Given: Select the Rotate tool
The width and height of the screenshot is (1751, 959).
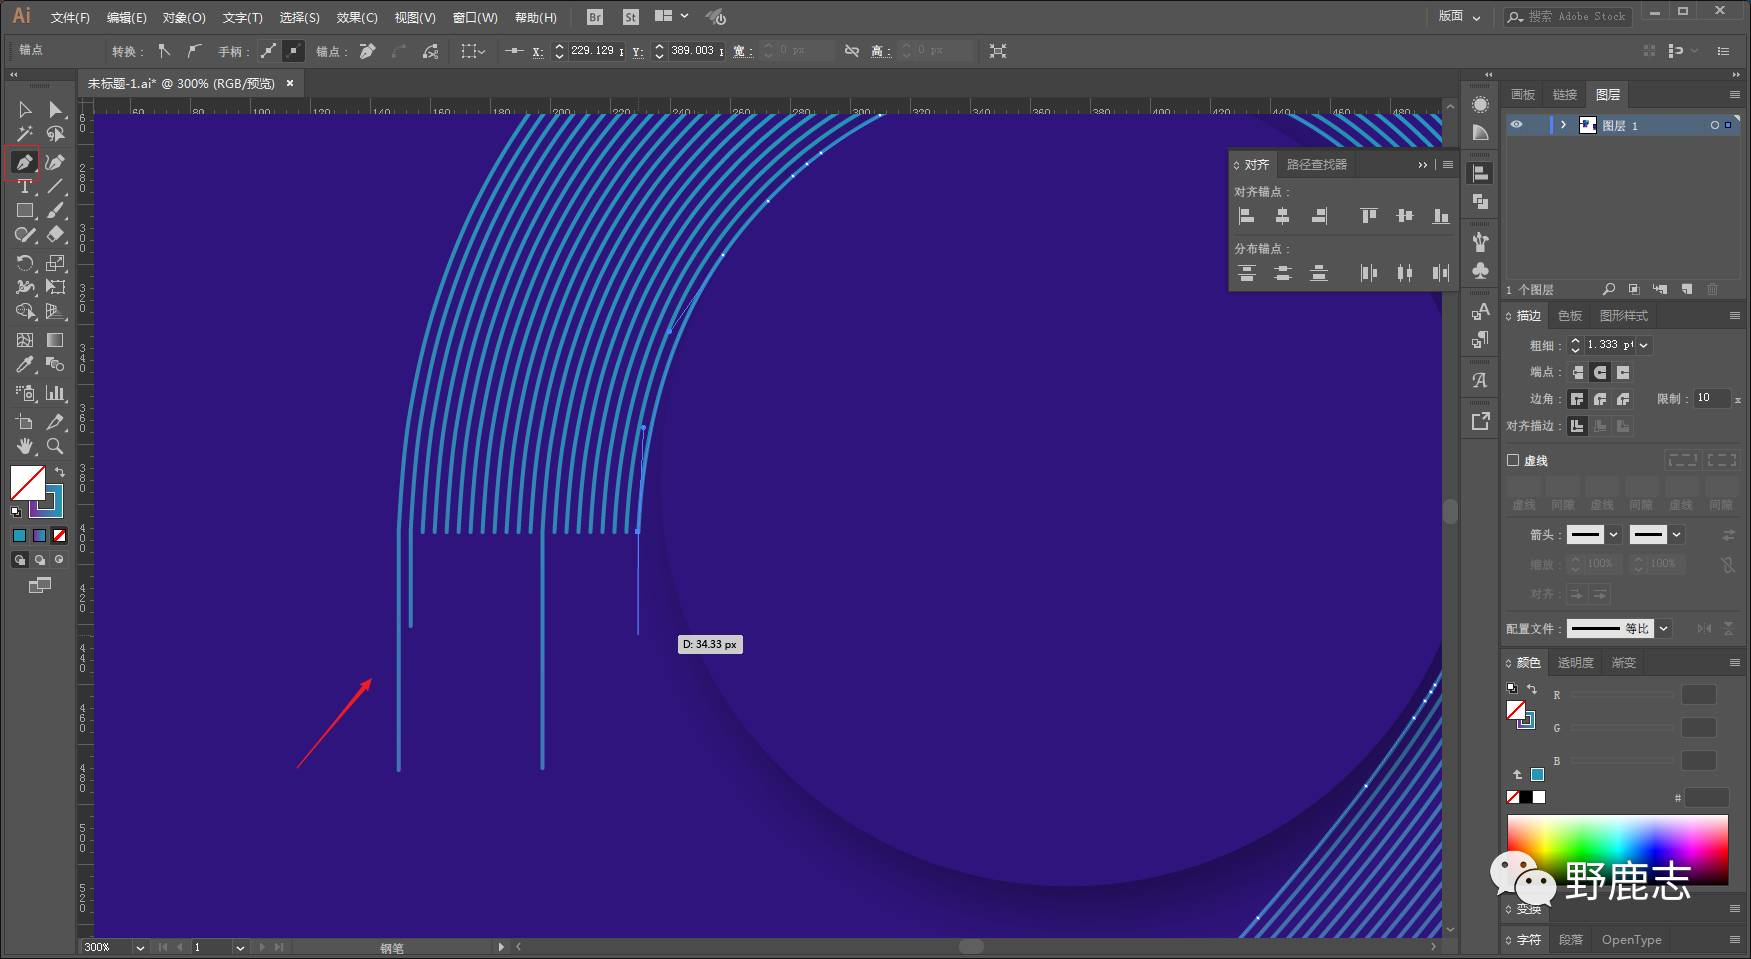Looking at the screenshot, I should tap(24, 263).
